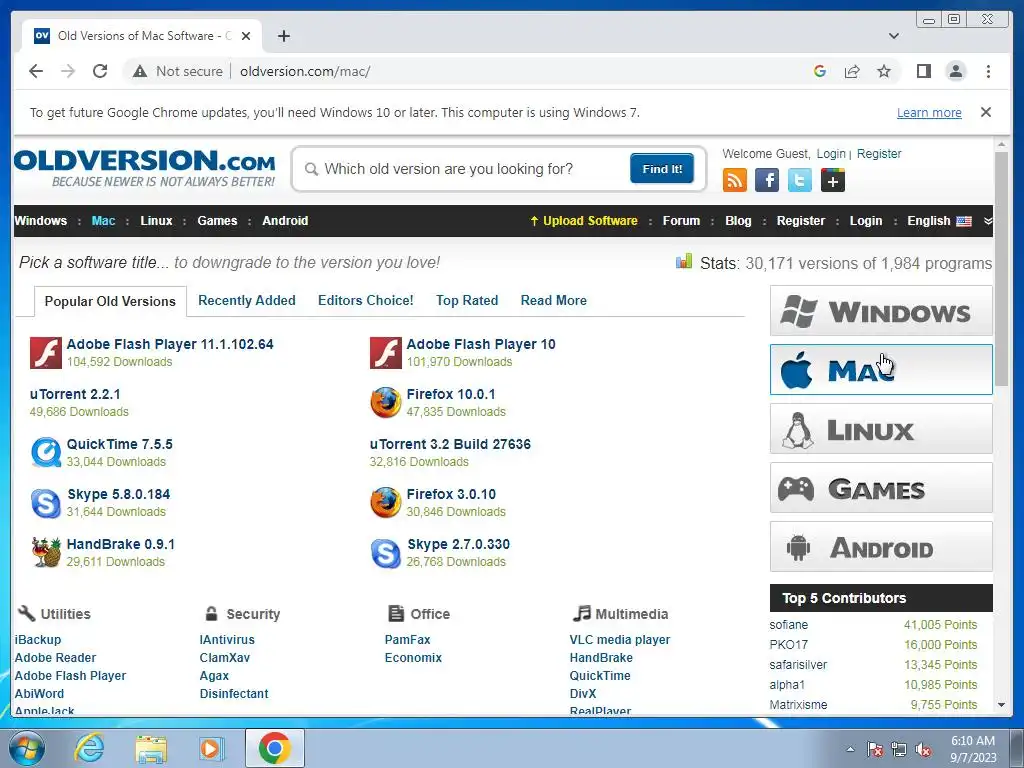Open the Blog link
The width and height of the screenshot is (1024, 768).
tap(738, 221)
